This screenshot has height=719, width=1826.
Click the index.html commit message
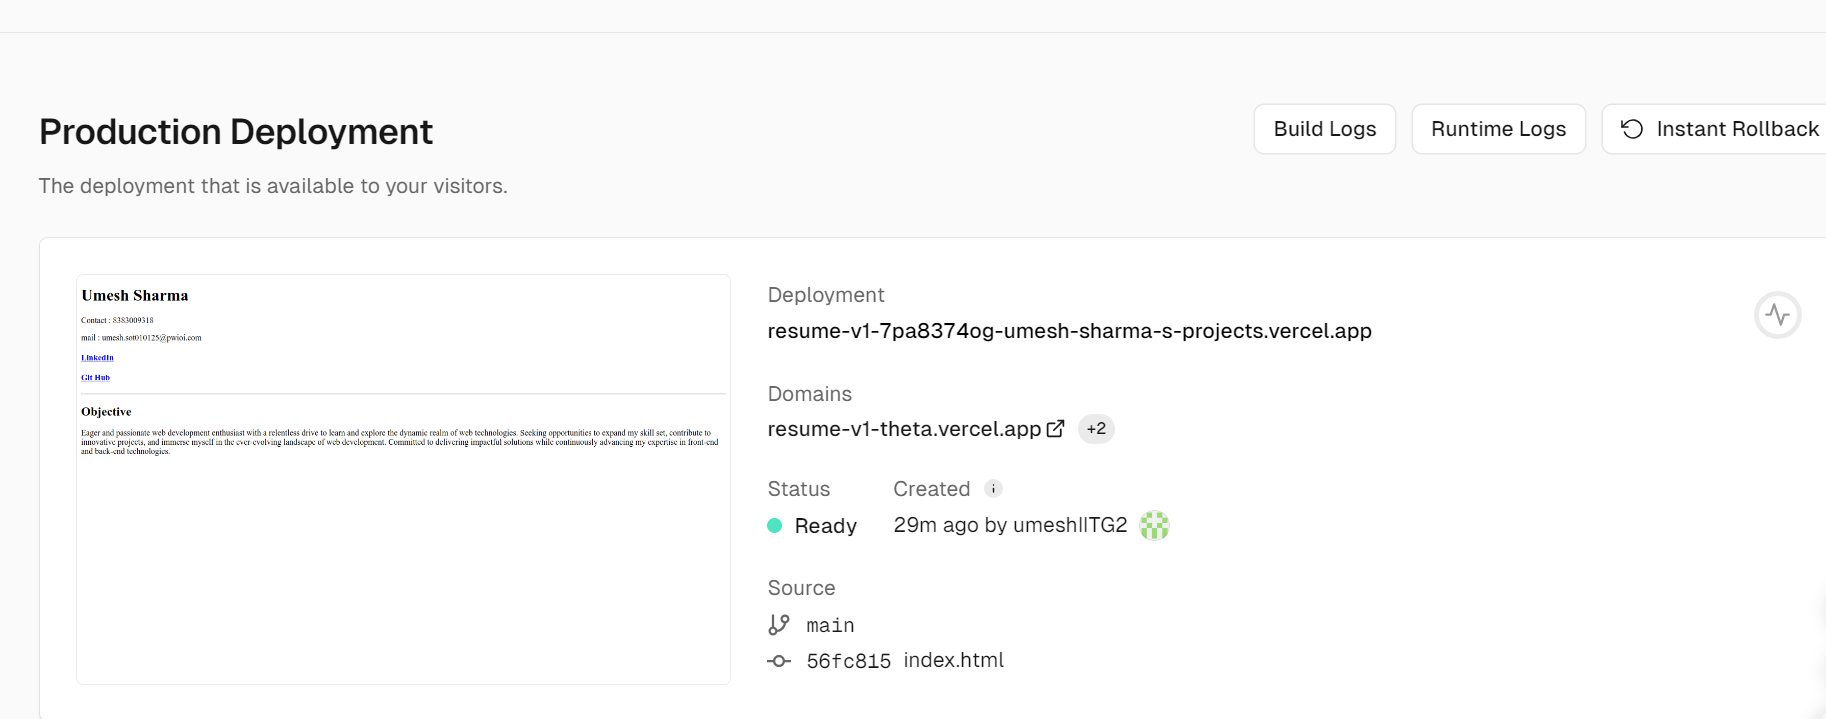[953, 660]
